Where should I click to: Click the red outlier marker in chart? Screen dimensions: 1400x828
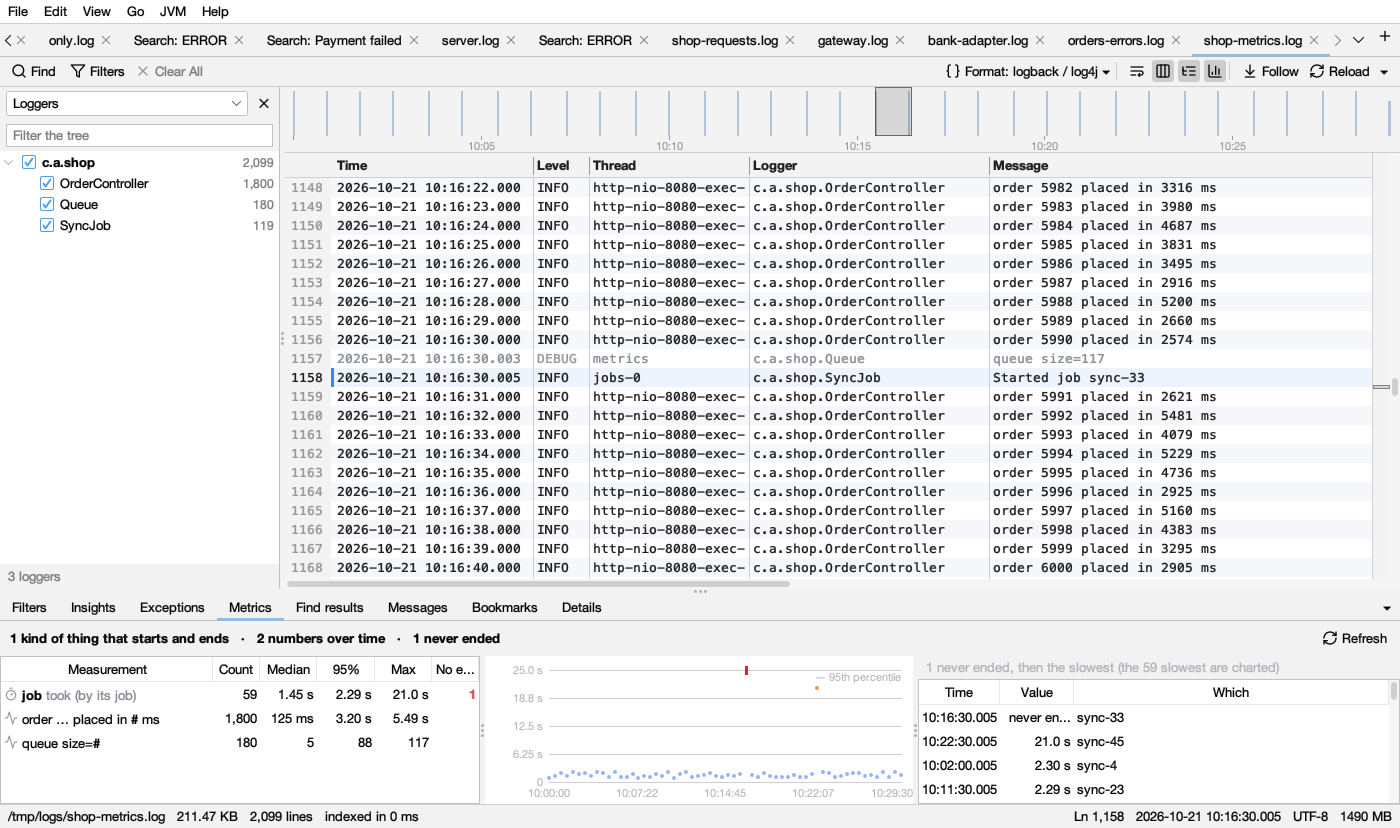coord(746,670)
